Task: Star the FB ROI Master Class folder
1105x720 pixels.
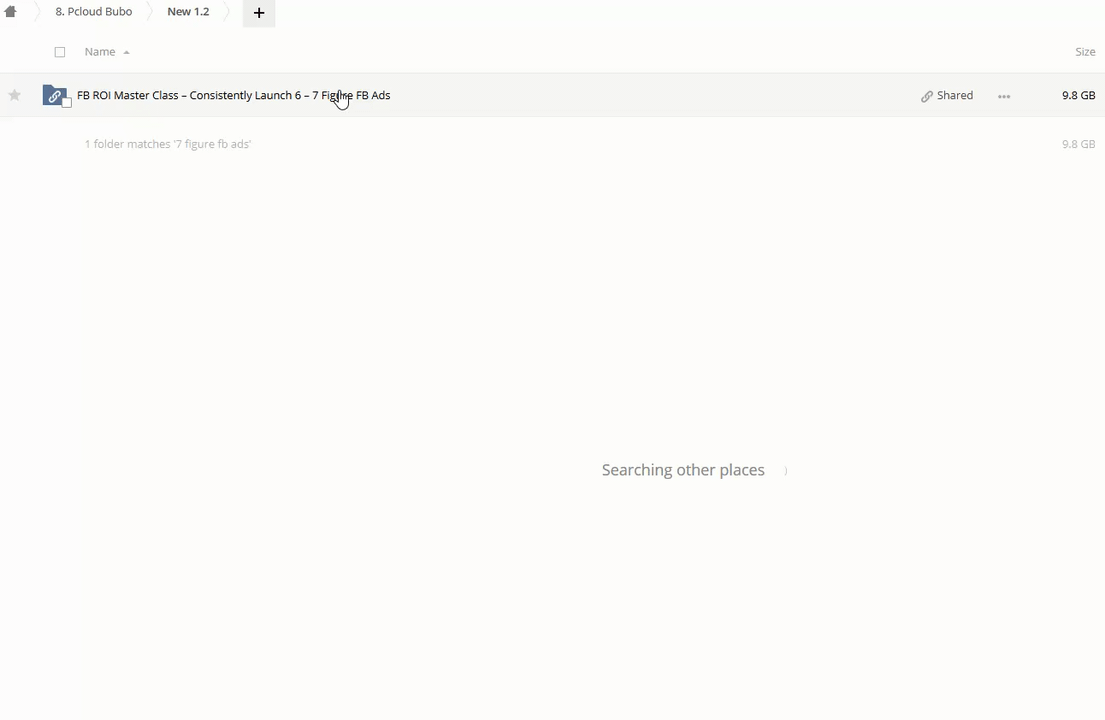Action: click(x=15, y=96)
